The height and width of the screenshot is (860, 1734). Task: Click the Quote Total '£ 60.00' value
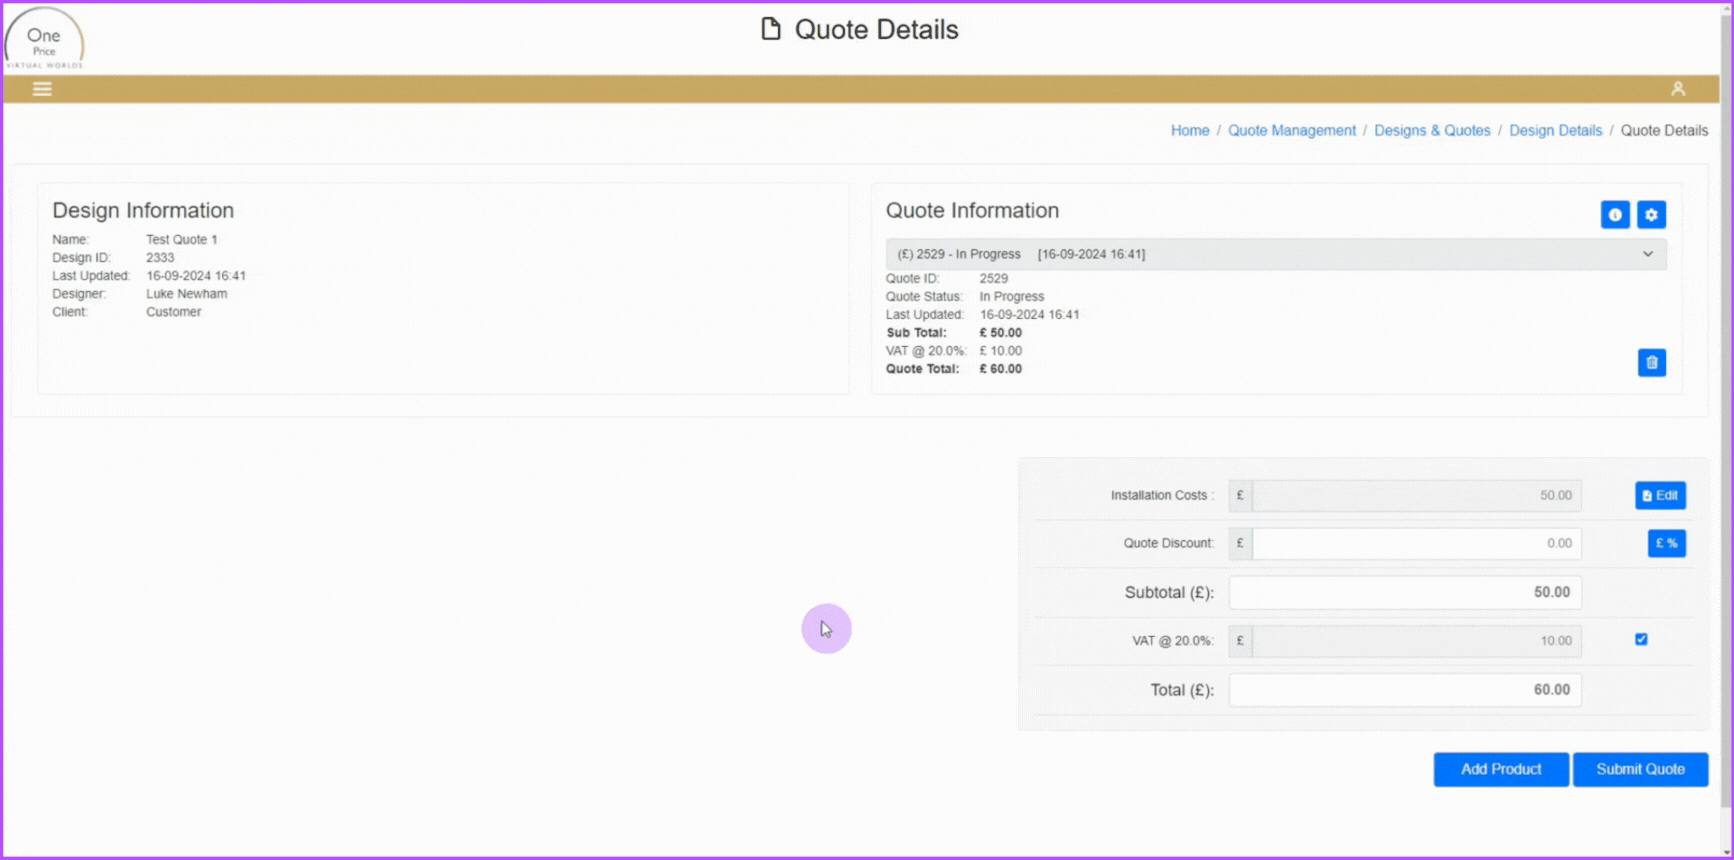coord(1001,369)
